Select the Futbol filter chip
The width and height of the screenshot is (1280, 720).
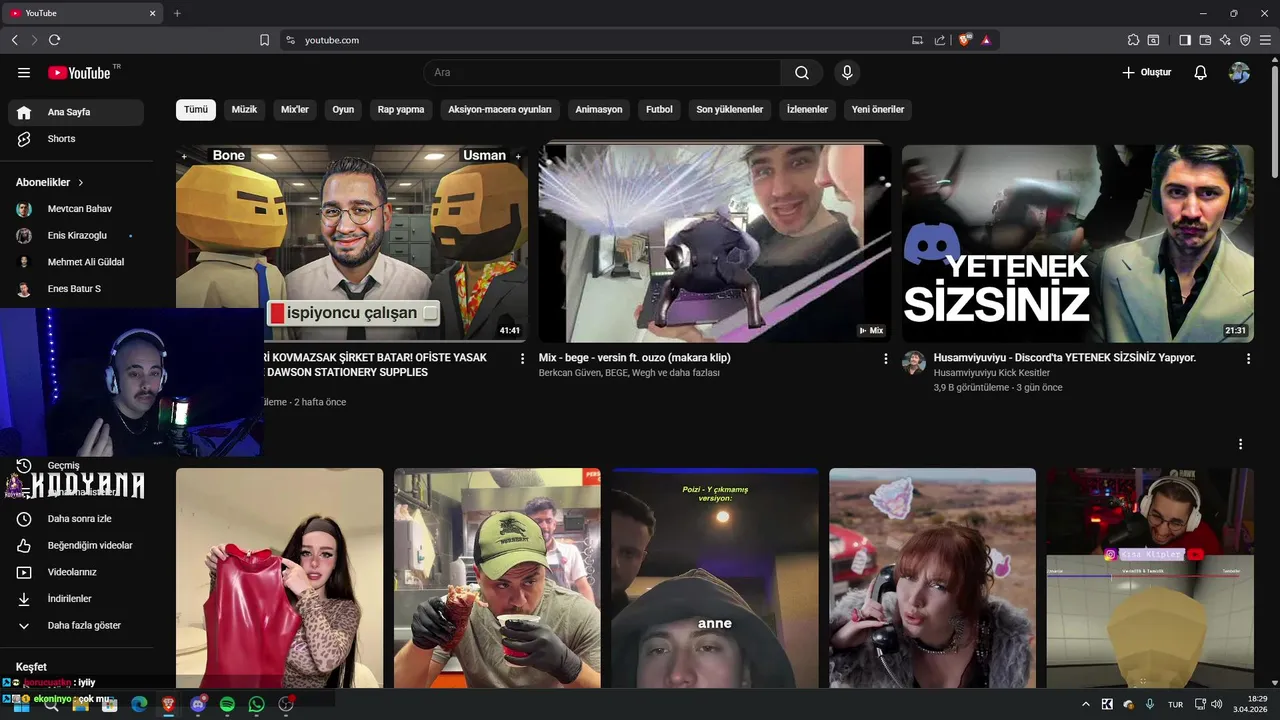659,109
